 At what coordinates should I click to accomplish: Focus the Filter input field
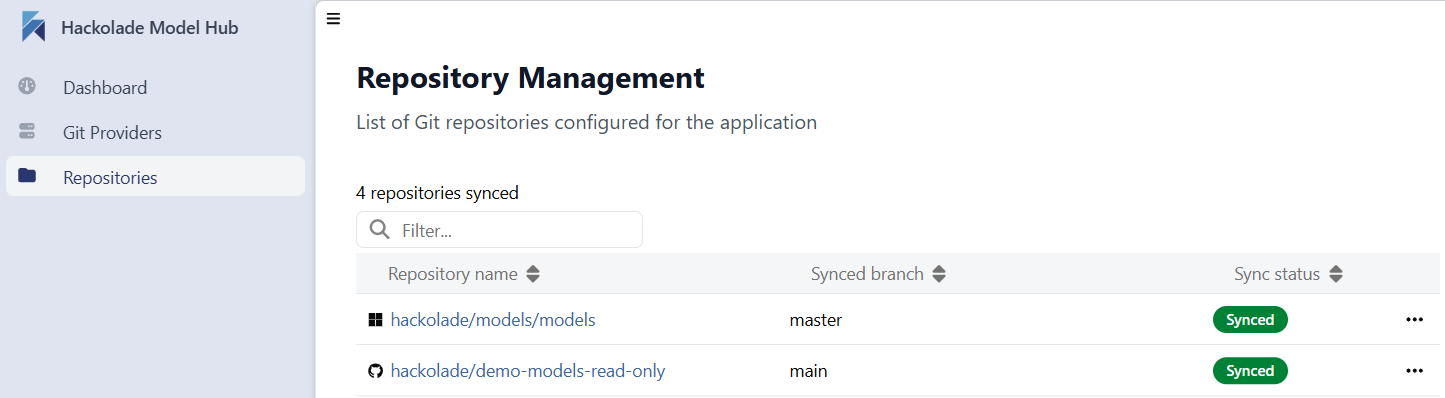point(499,230)
